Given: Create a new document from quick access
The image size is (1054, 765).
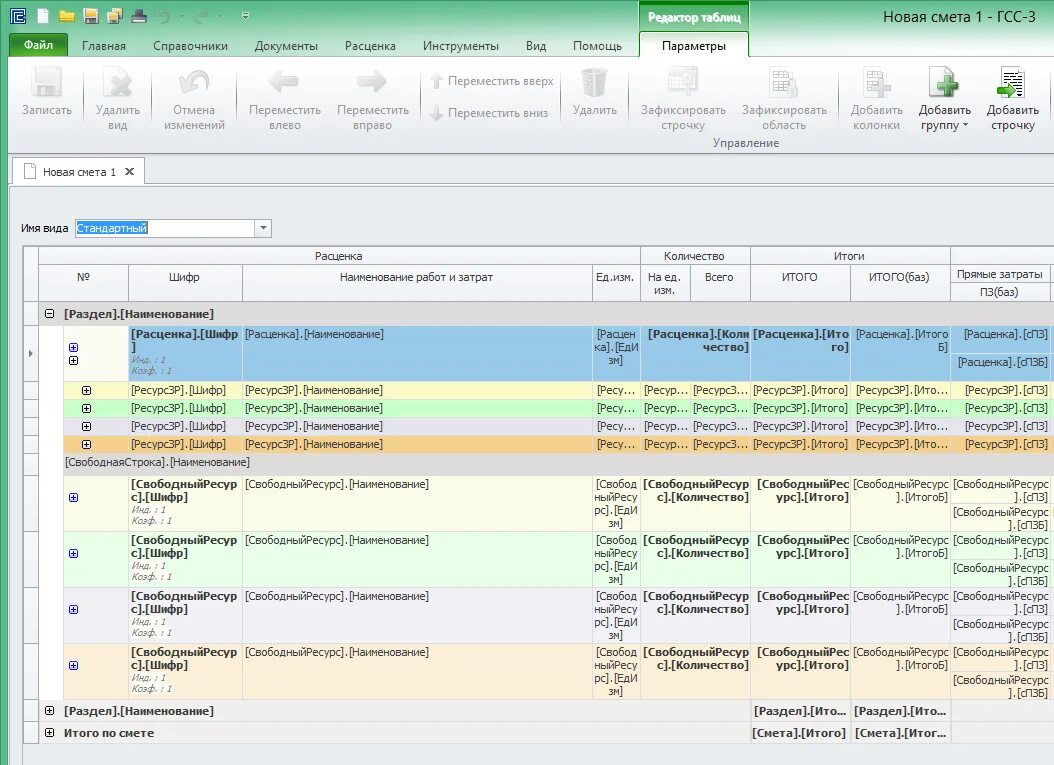Looking at the screenshot, I should click(x=42, y=15).
